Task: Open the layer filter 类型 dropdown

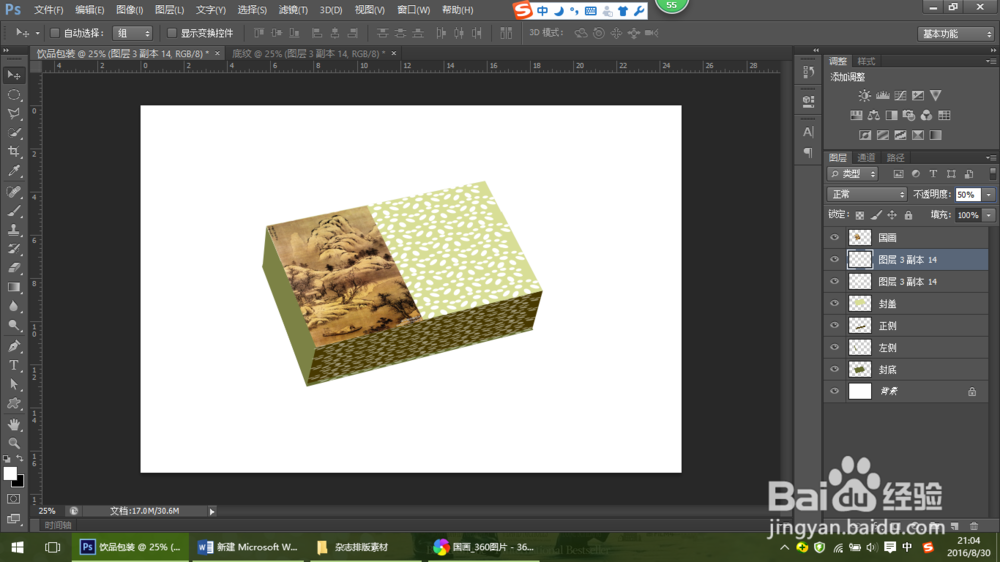Action: click(853, 174)
